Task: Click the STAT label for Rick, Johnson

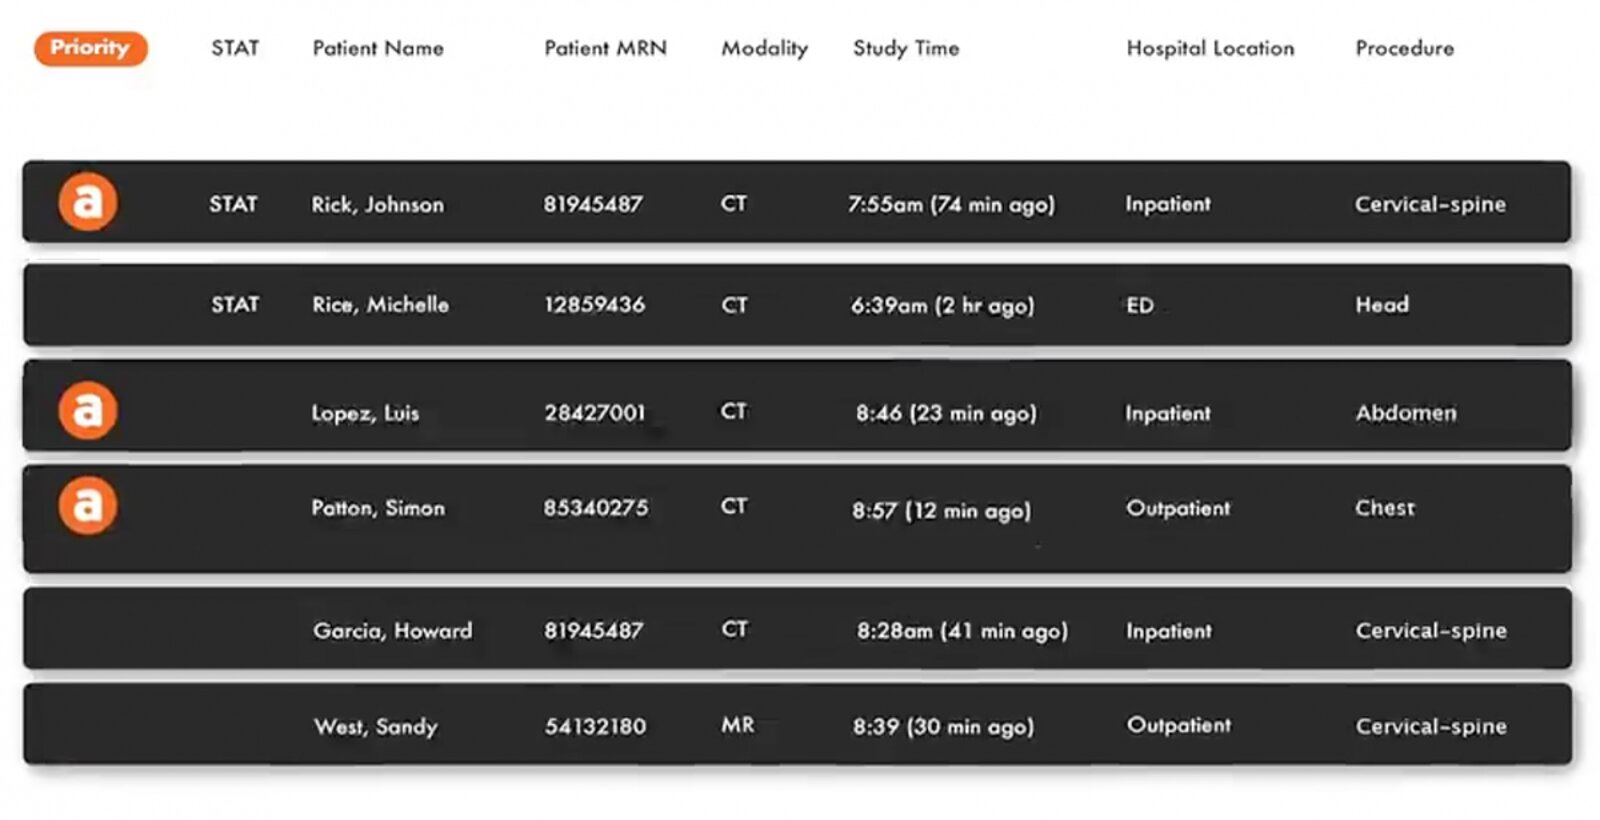Action: pyautogui.click(x=233, y=204)
